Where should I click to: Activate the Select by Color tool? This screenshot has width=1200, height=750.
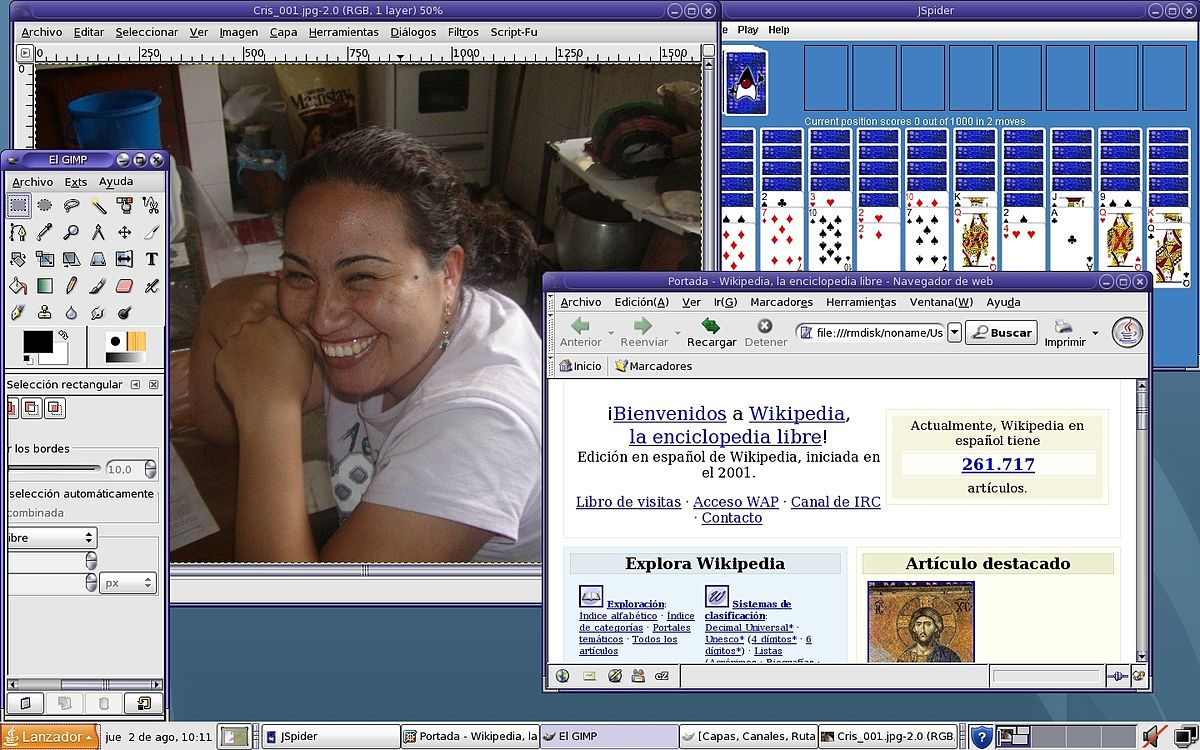[x=125, y=206]
